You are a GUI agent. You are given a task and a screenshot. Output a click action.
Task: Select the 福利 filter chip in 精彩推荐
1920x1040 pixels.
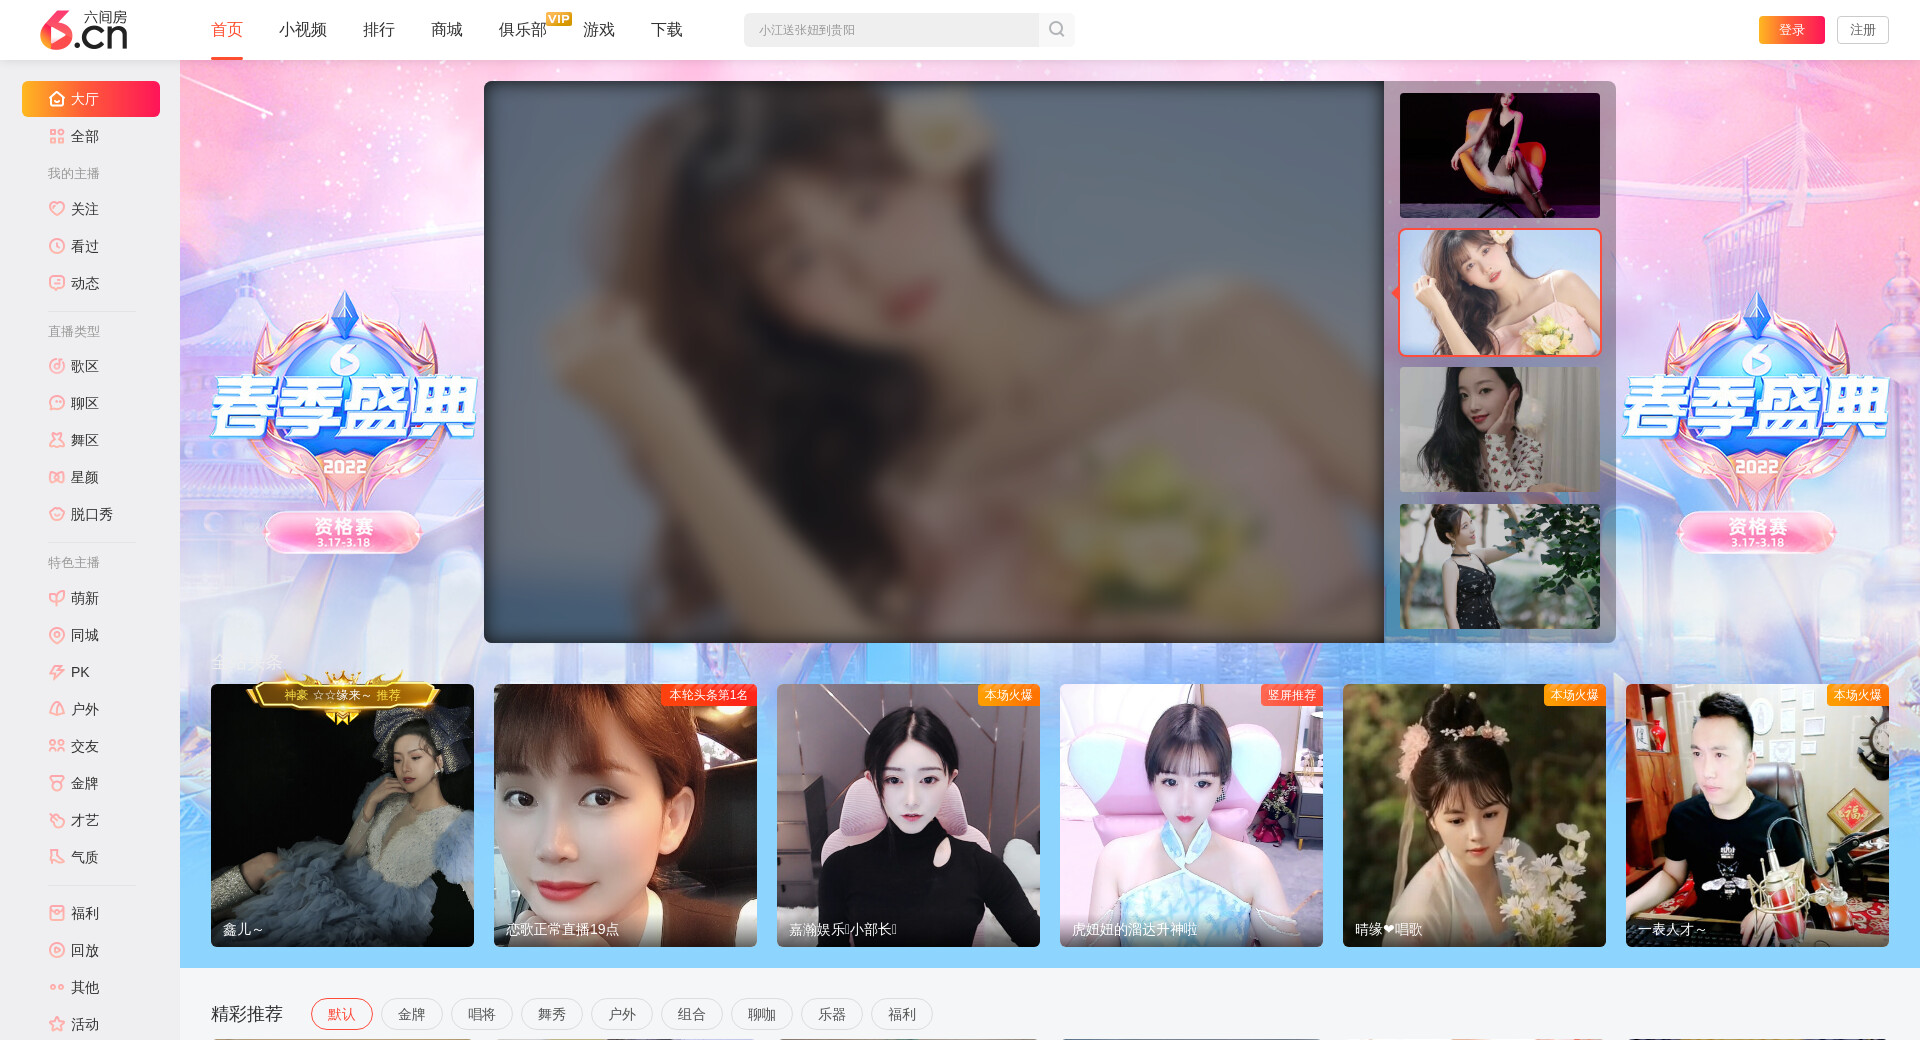click(902, 1014)
